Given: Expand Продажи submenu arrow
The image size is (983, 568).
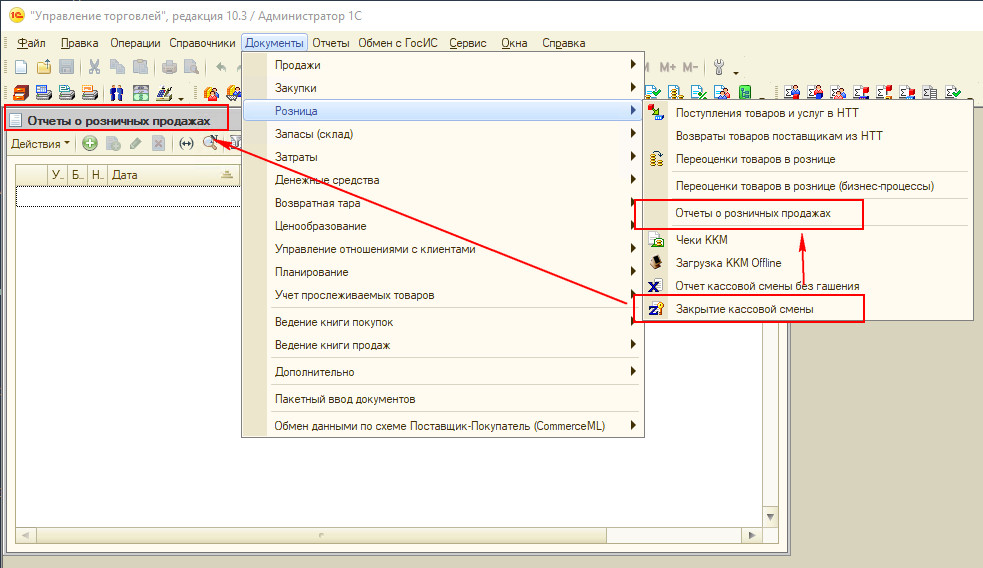Looking at the screenshot, I should [633, 64].
